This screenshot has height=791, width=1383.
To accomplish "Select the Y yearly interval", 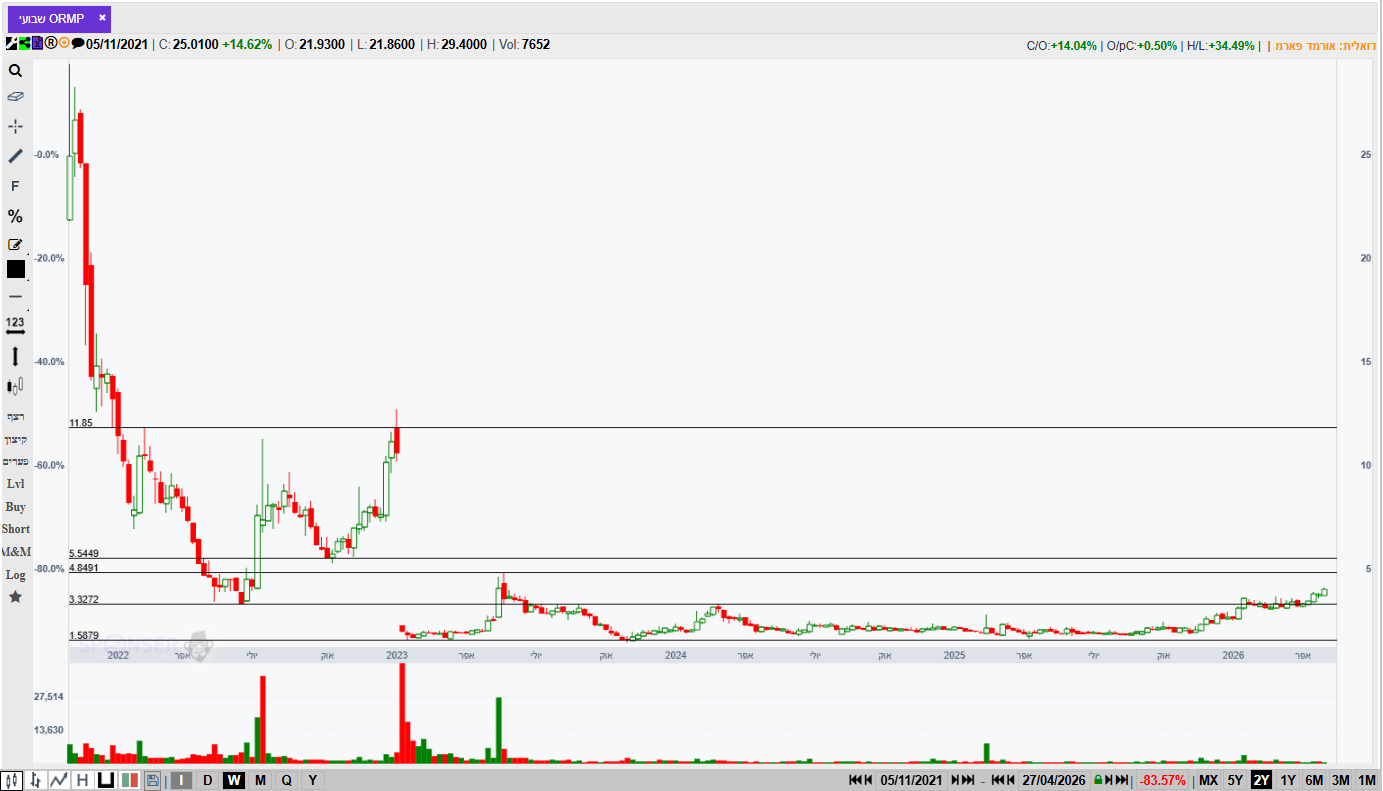I will (x=312, y=780).
